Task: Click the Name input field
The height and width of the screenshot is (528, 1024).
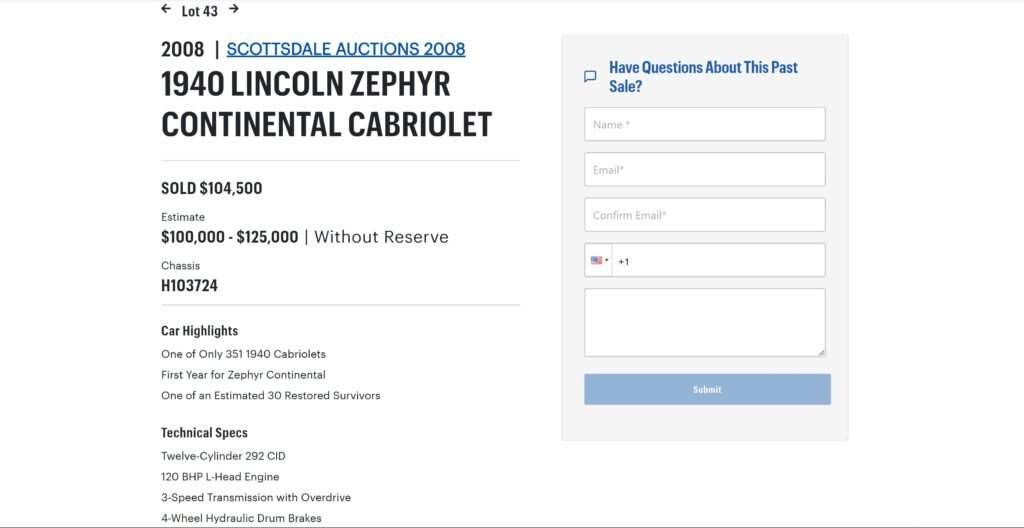Action: pyautogui.click(x=704, y=125)
